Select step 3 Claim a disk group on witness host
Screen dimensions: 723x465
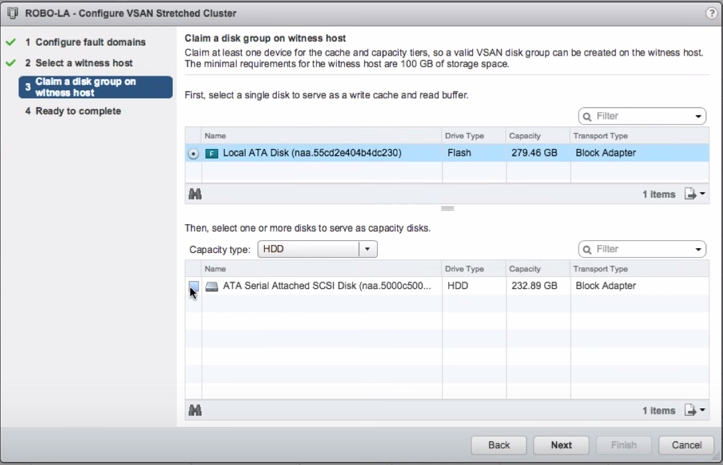click(95, 87)
